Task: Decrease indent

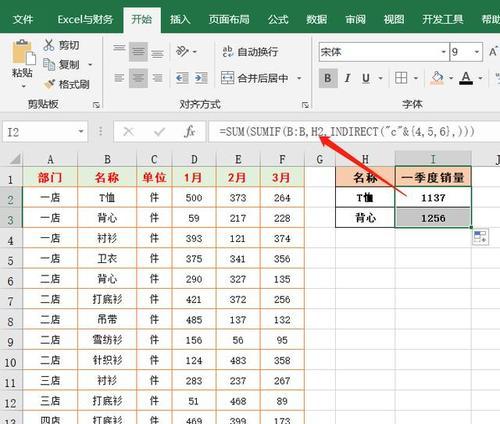Action: [x=182, y=78]
